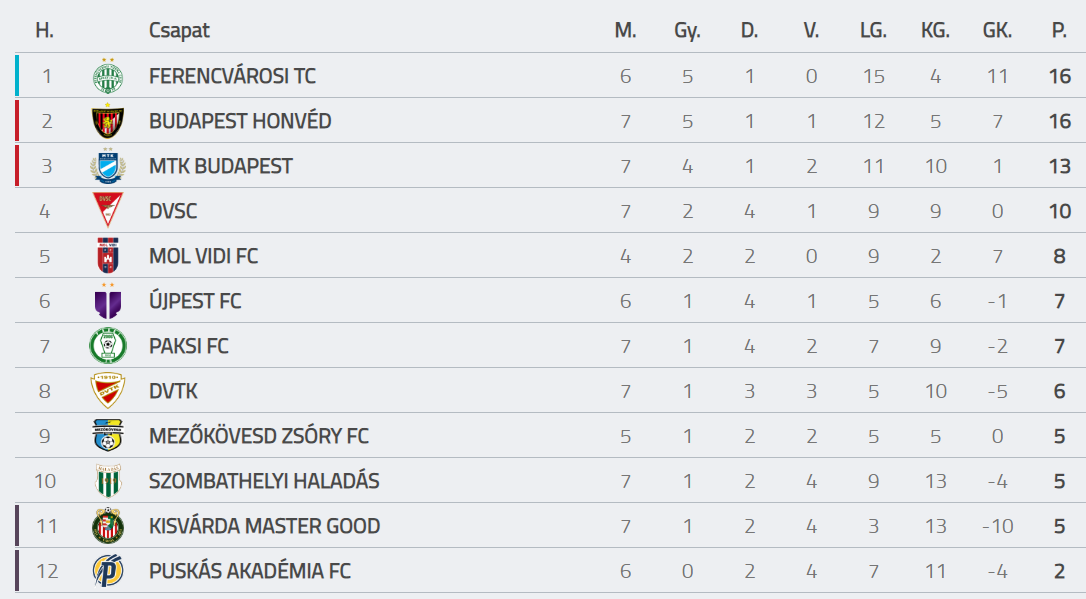The image size is (1086, 599).
Task: Click the Mezőkövesd Zsóry FC crest
Action: tap(108, 436)
